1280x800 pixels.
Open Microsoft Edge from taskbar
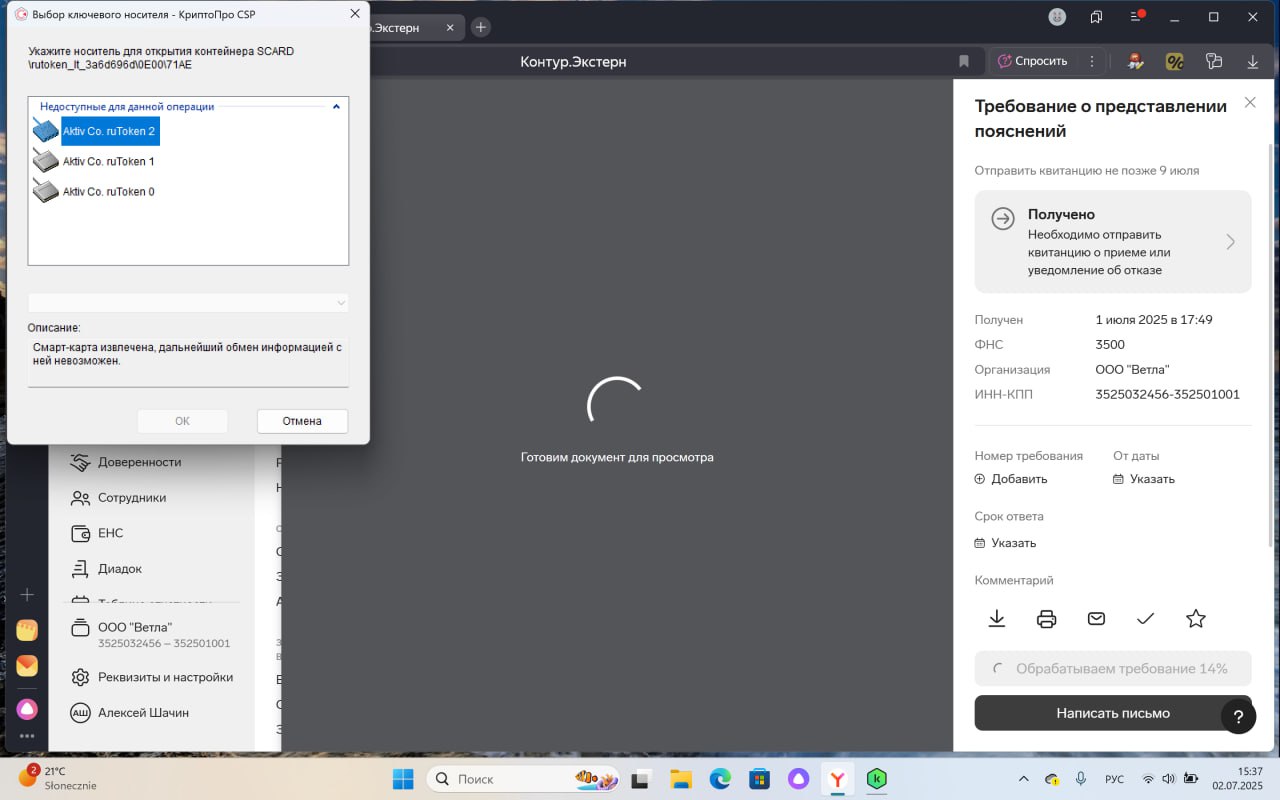[x=720, y=778]
